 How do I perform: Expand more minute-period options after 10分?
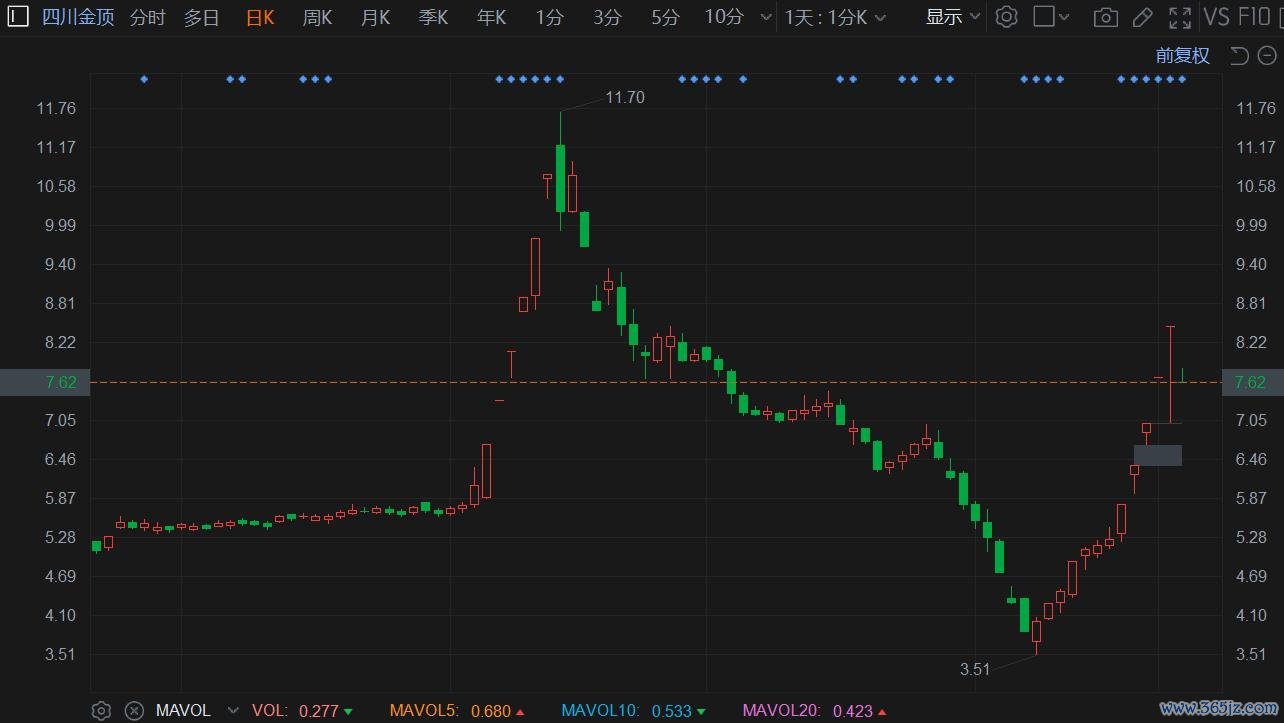pyautogui.click(x=766, y=17)
